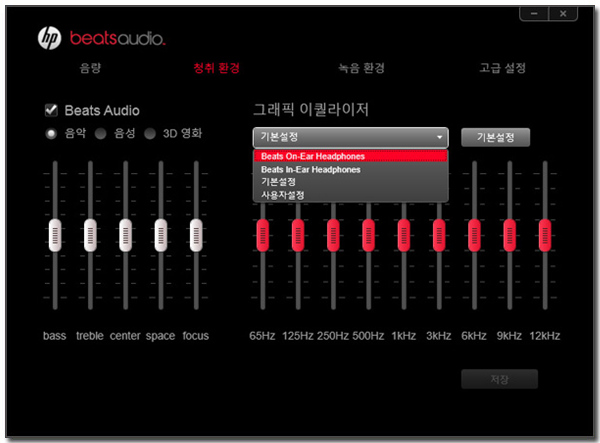Click the 250Hz equalizer slider handle
This screenshot has width=600, height=443.
[x=333, y=235]
